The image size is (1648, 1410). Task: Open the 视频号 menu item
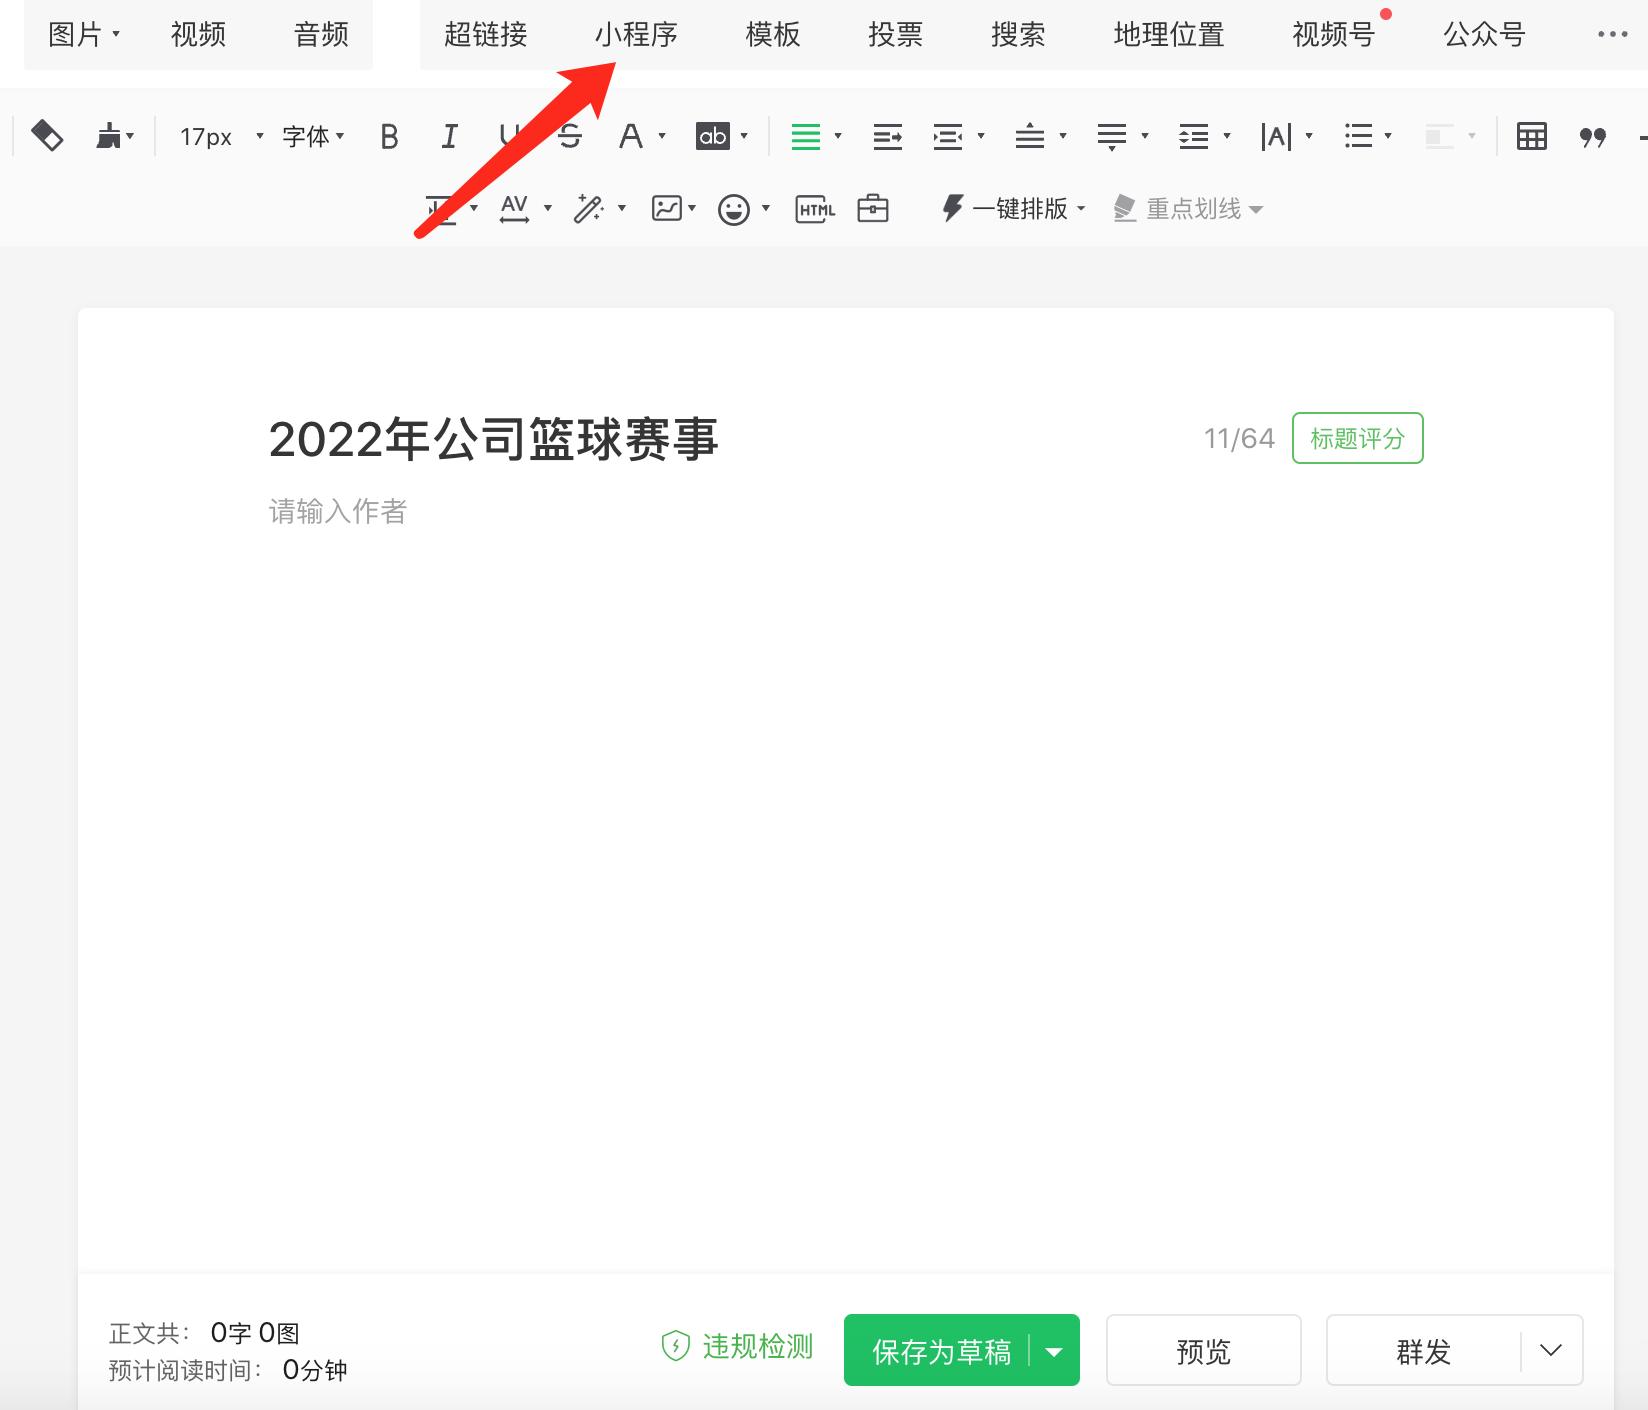click(1332, 35)
